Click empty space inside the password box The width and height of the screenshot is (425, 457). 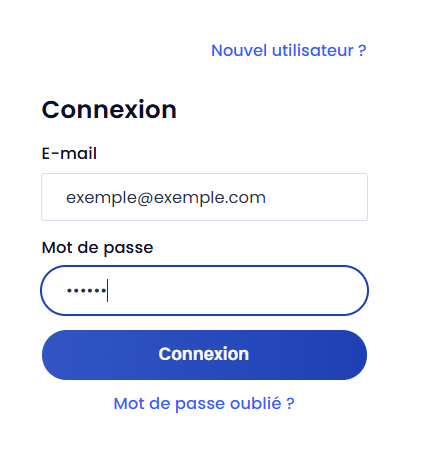pyautogui.click(x=233, y=290)
